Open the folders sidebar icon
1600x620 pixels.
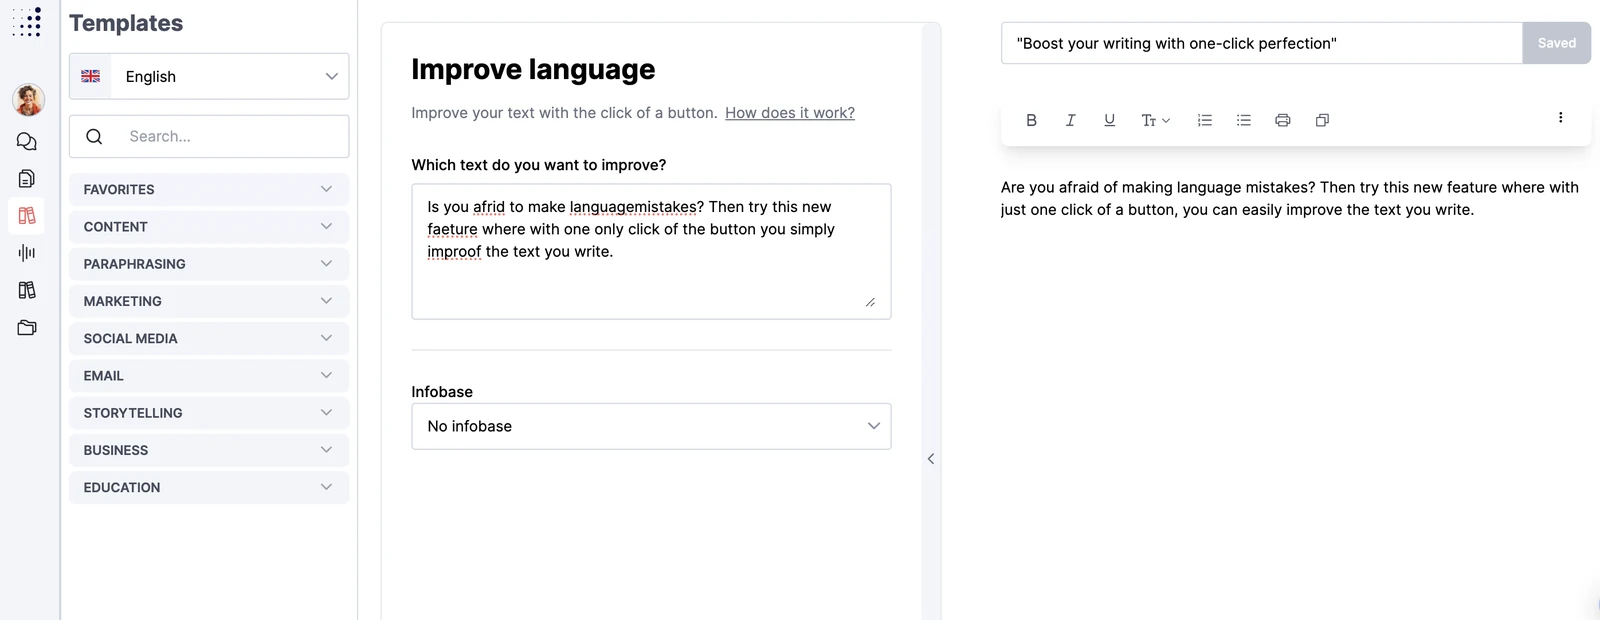pyautogui.click(x=27, y=327)
